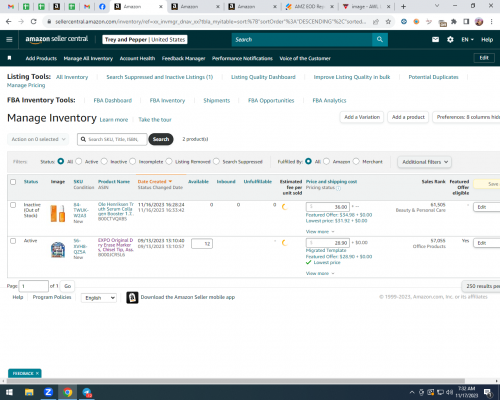Open the Action on 0 selected dropdown

tap(38, 139)
